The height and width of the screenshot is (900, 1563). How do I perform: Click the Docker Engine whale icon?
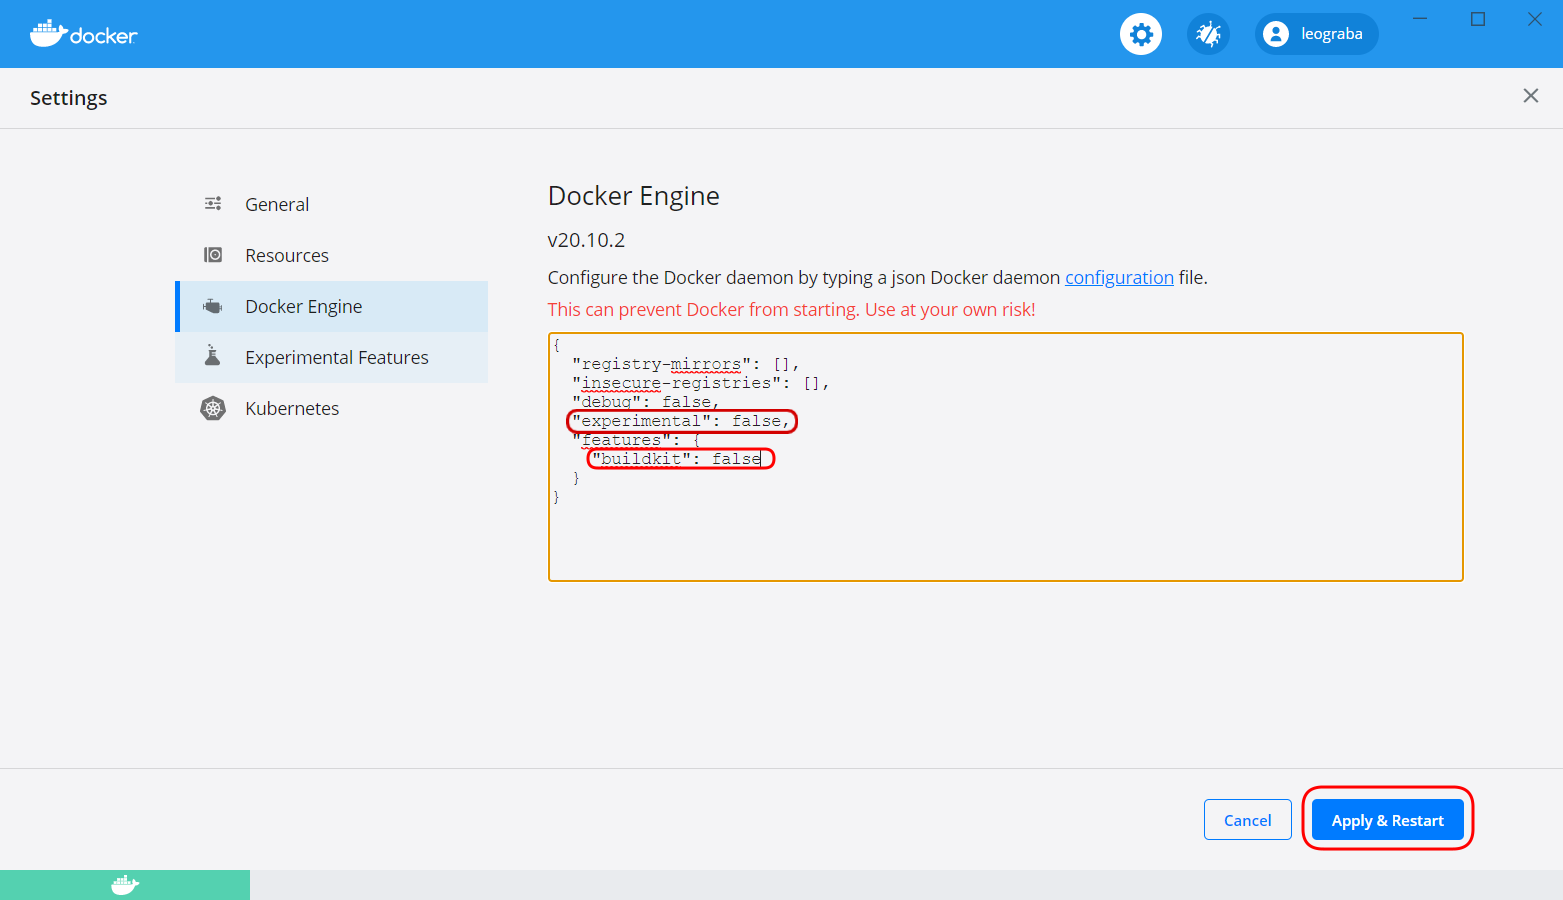point(213,306)
